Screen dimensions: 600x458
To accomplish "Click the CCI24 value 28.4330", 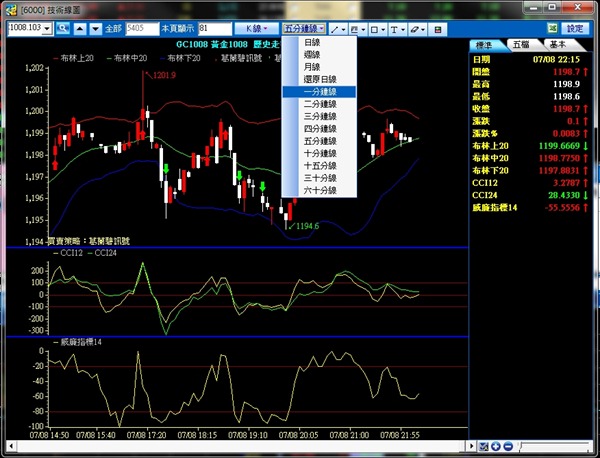I will 564,195.
